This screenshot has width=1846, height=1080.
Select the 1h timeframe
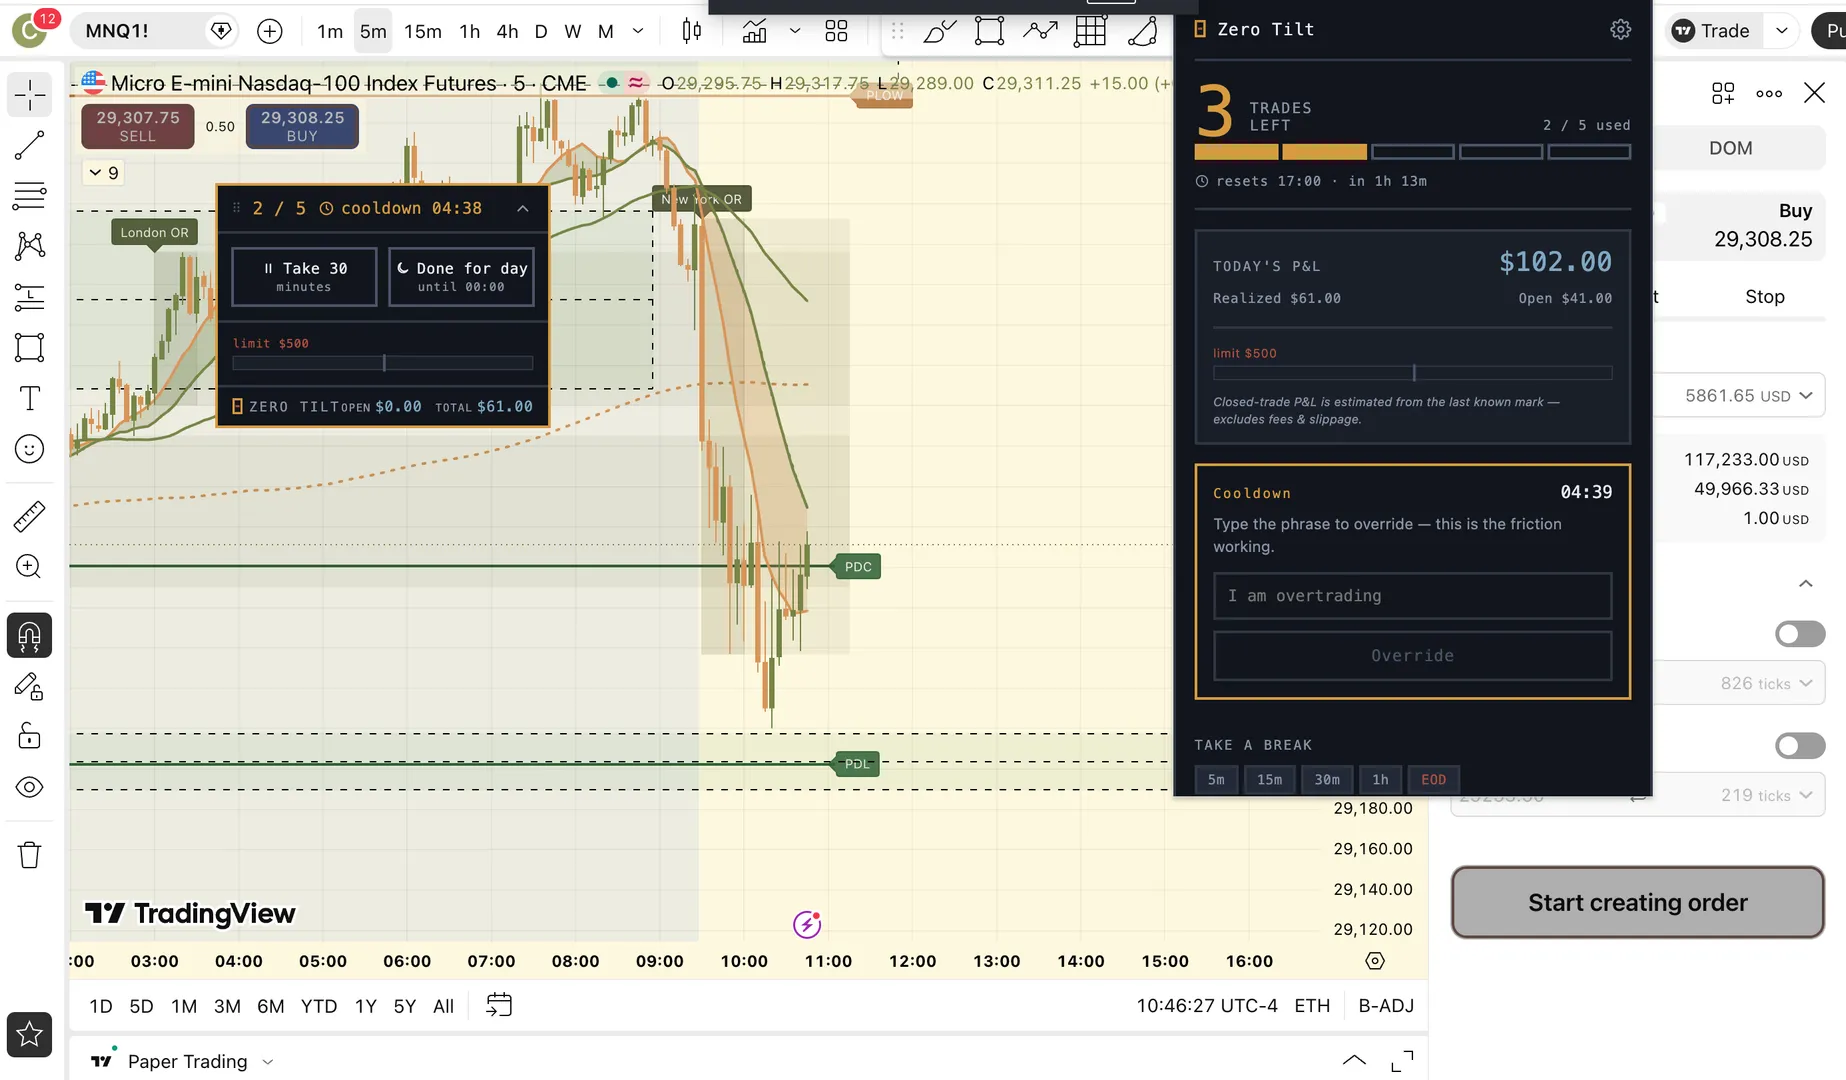pyautogui.click(x=469, y=31)
